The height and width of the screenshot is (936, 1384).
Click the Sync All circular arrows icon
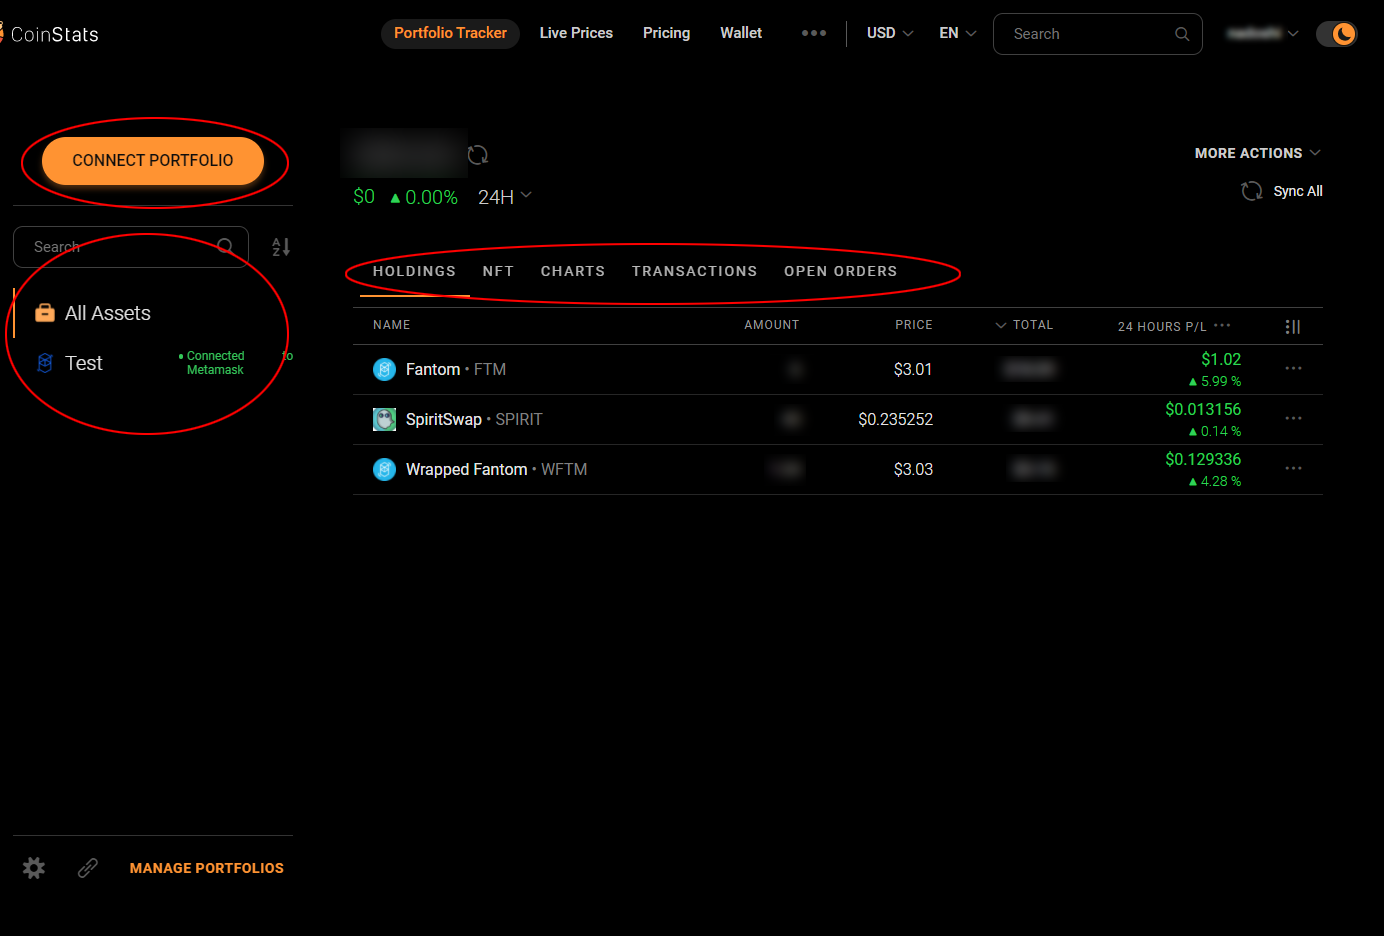point(1252,191)
